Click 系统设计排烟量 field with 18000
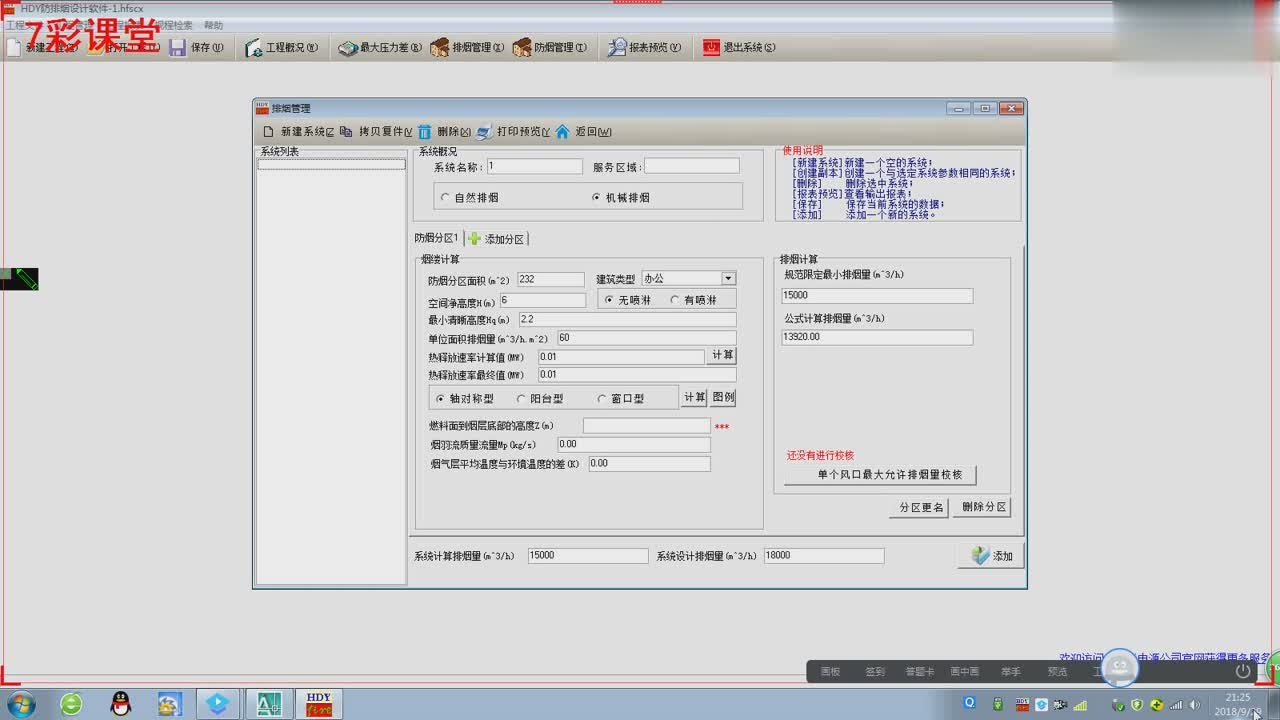Image resolution: width=1280 pixels, height=720 pixels. [824, 556]
